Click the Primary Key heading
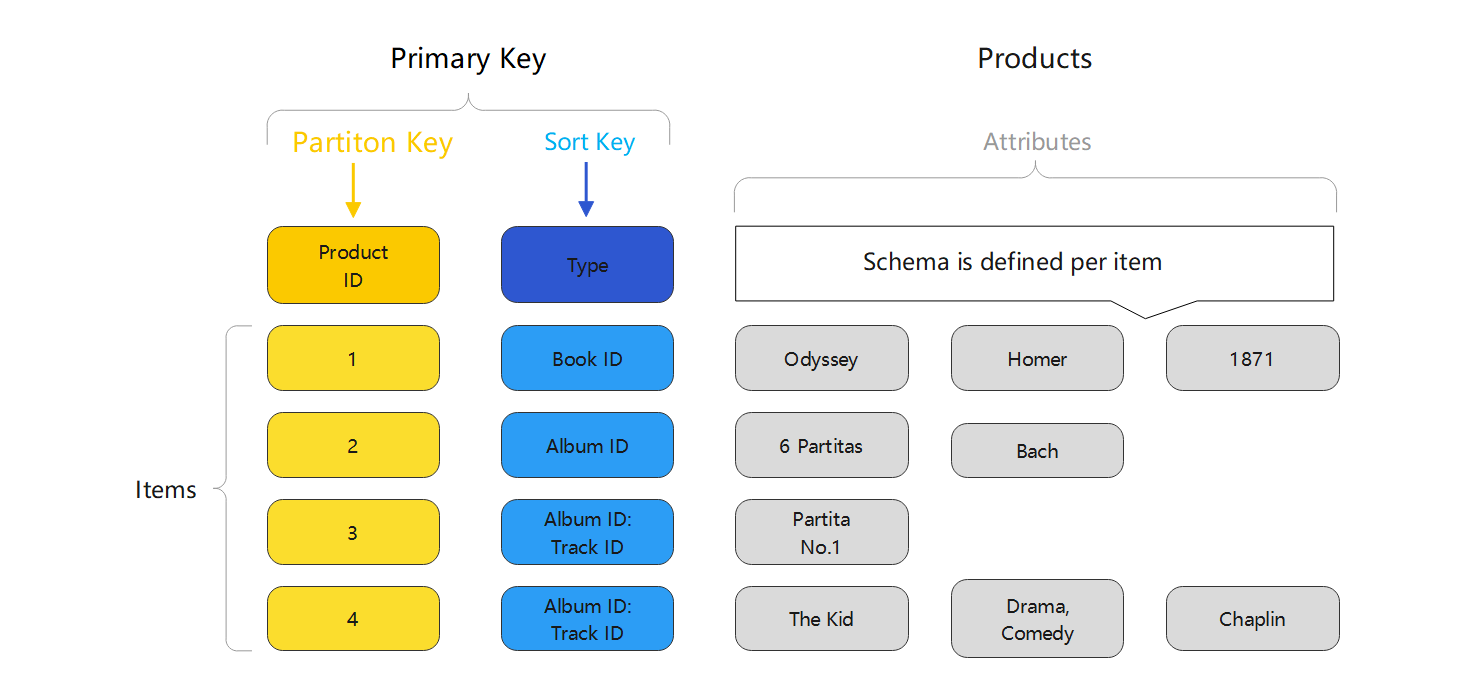Viewport: 1481px width, 695px height. pos(468,59)
